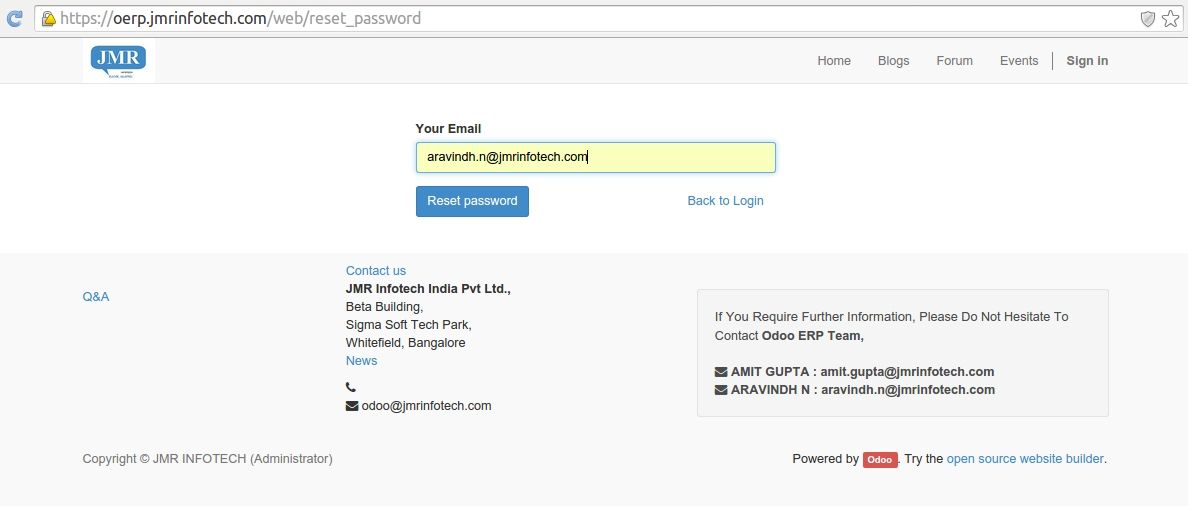Click envelope icon next to AMIT GUPTA
Screen dimensions: 1188x506
(x=721, y=372)
